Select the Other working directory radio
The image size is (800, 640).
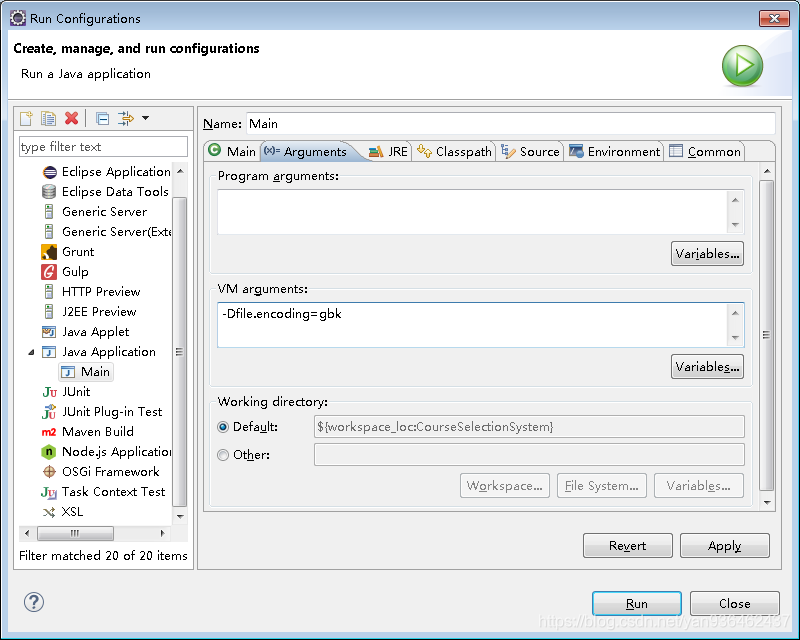pos(223,455)
